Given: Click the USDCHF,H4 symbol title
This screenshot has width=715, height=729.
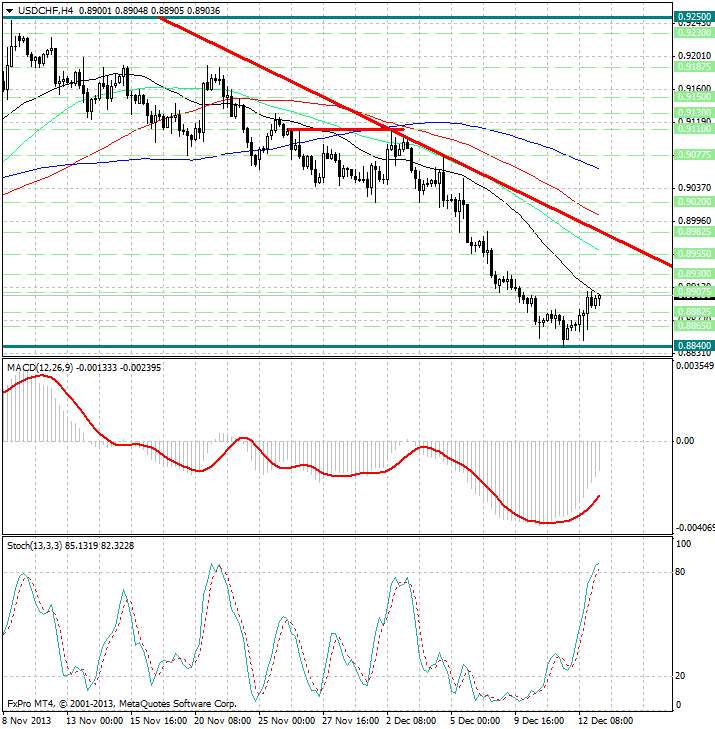Looking at the screenshot, I should pyautogui.click(x=46, y=10).
